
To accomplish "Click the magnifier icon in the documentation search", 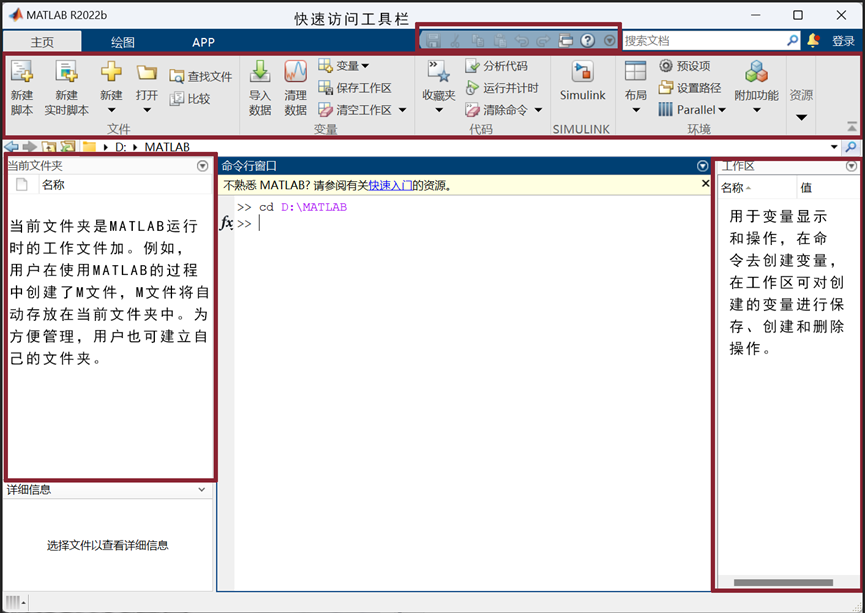I will (792, 40).
